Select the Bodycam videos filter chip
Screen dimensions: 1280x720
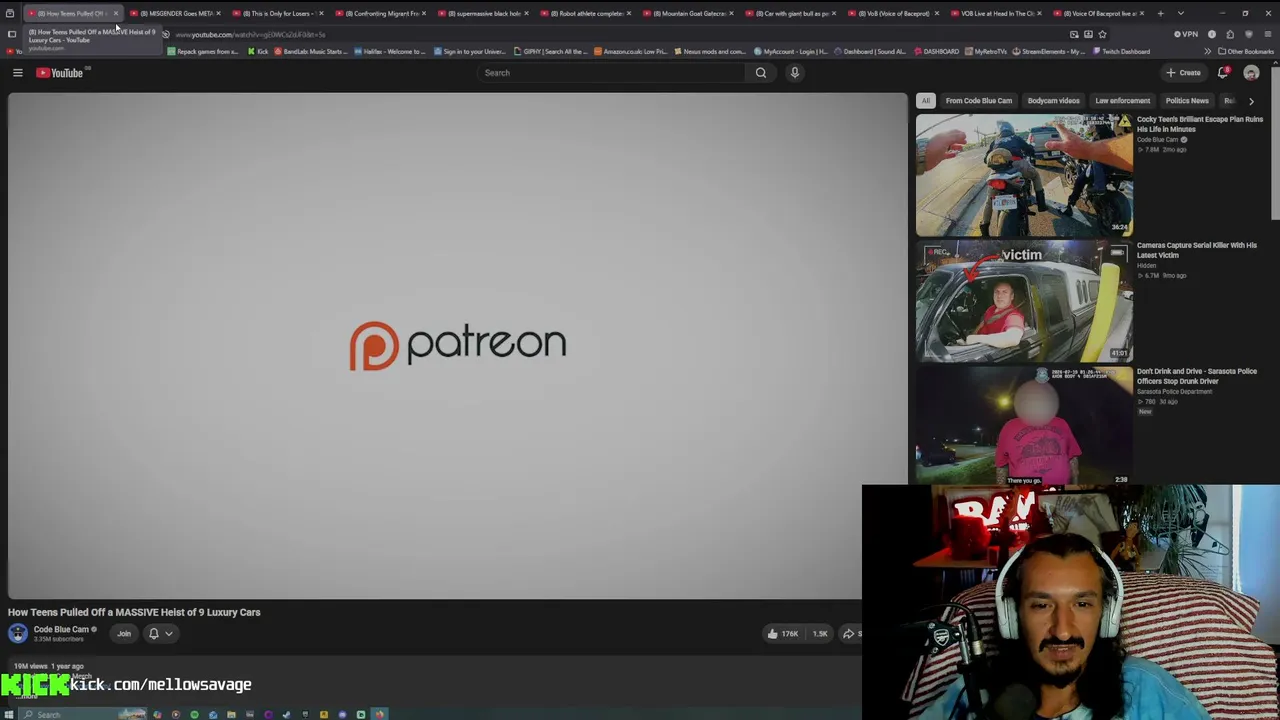click(x=1053, y=101)
